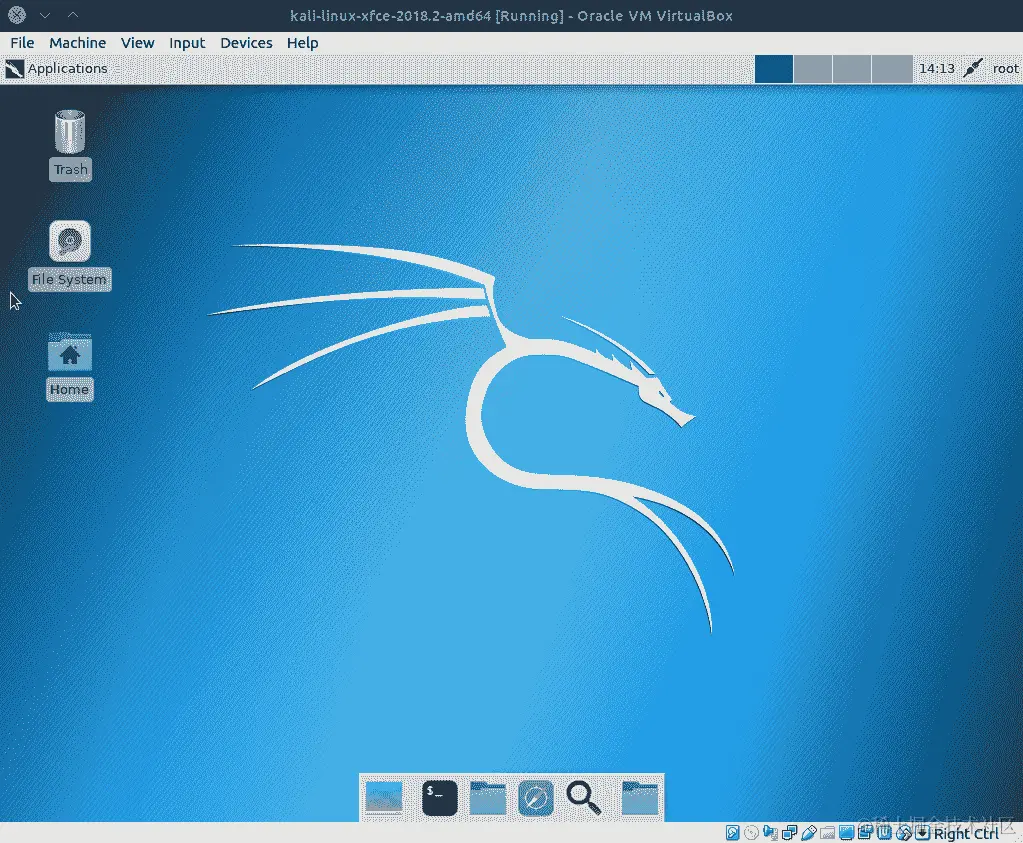The height and width of the screenshot is (843, 1023).
Task: Click the Kali dragon icon beside Applications
Action: click(14, 69)
